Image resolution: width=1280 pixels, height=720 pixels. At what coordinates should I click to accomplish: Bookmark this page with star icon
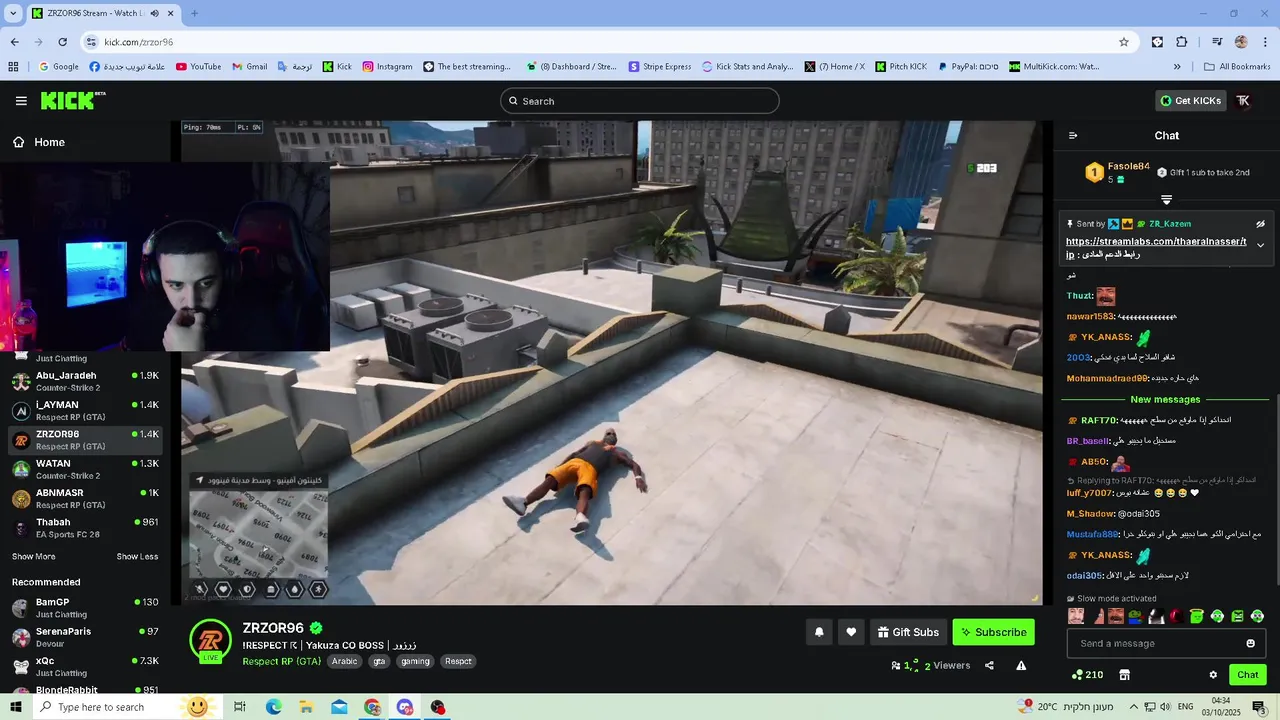[1124, 42]
